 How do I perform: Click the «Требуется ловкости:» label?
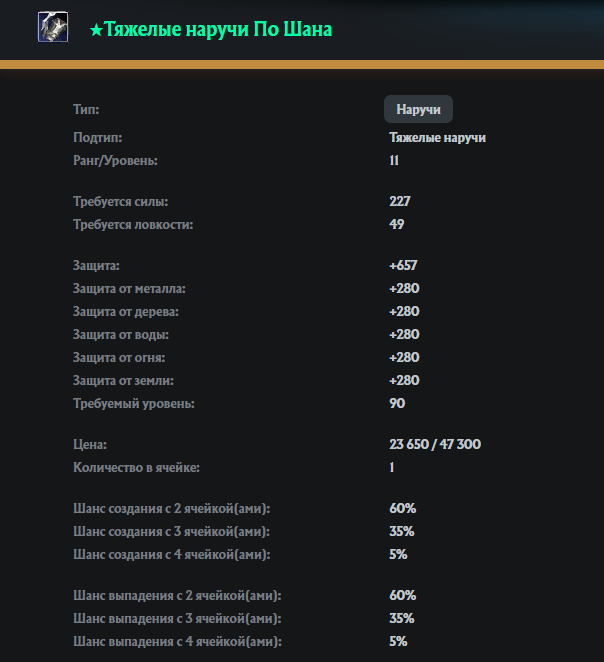(x=133, y=224)
